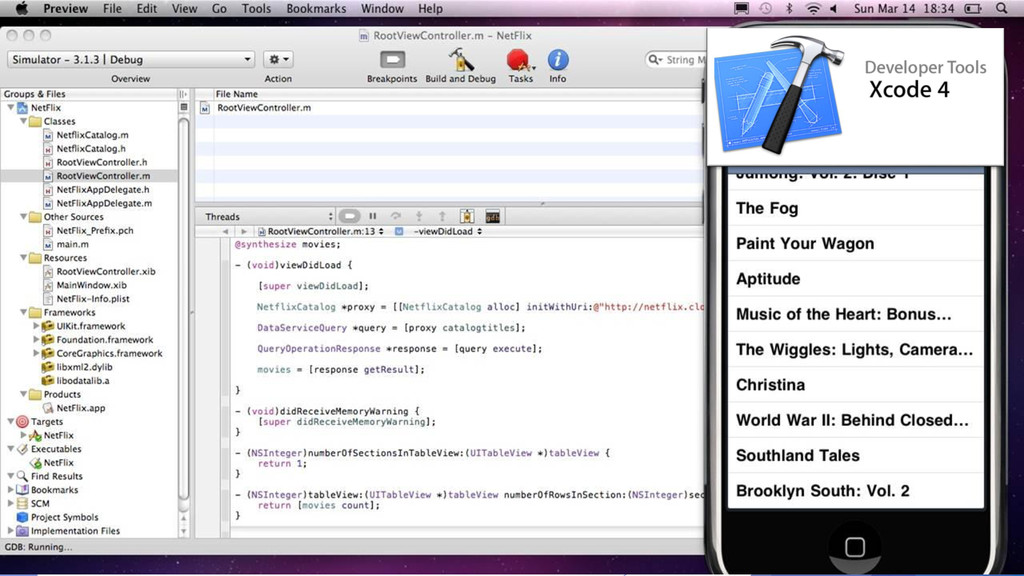Viewport: 1024px width, 576px height.
Task: Click the Build and Debug hammer icon
Action: 460,60
